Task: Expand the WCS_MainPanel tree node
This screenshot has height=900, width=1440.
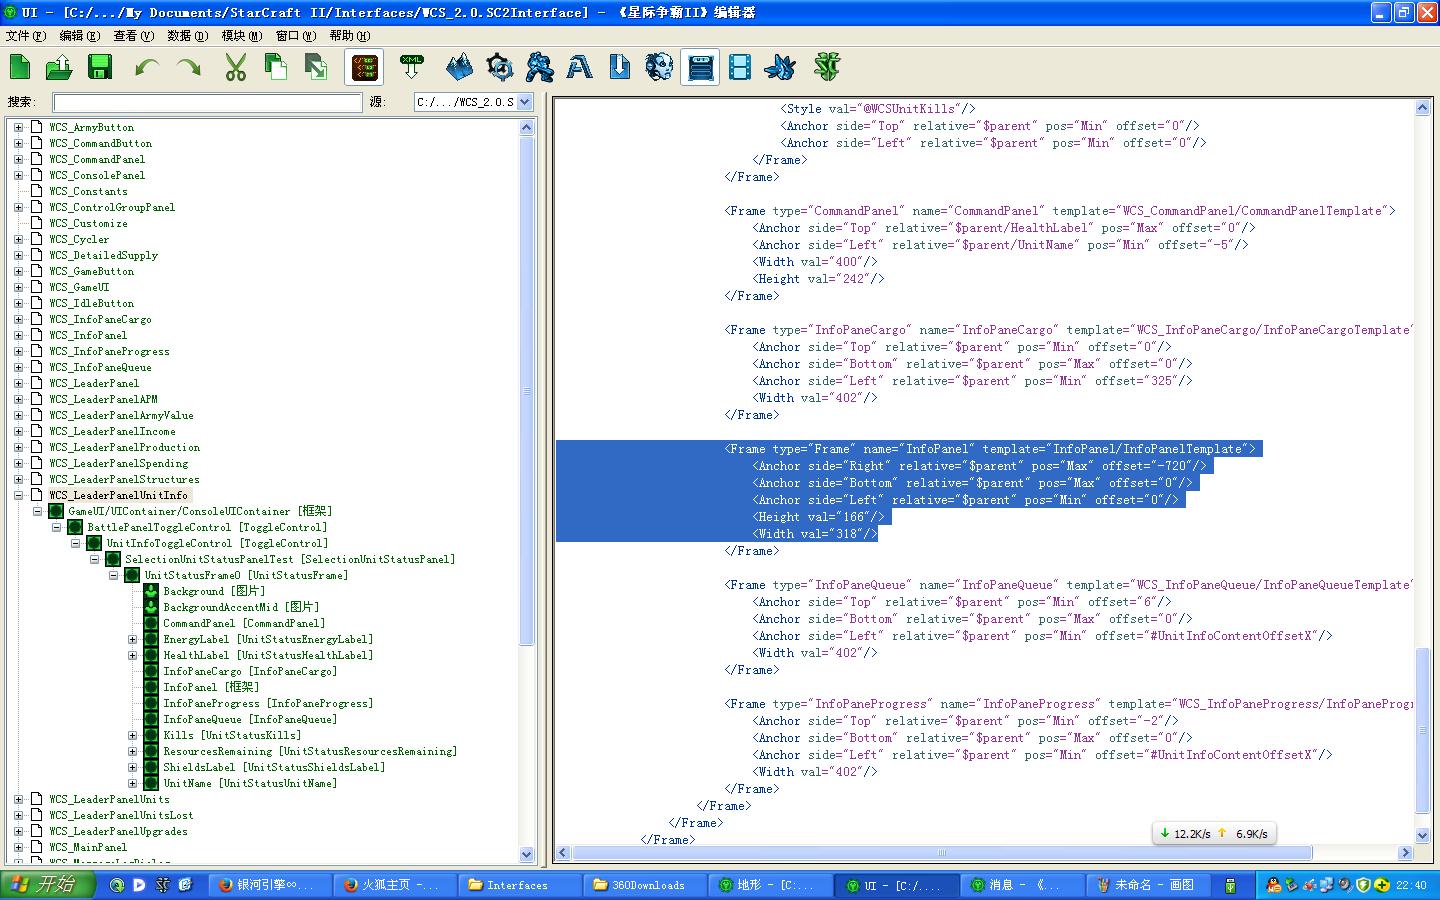Action: pyautogui.click(x=18, y=847)
